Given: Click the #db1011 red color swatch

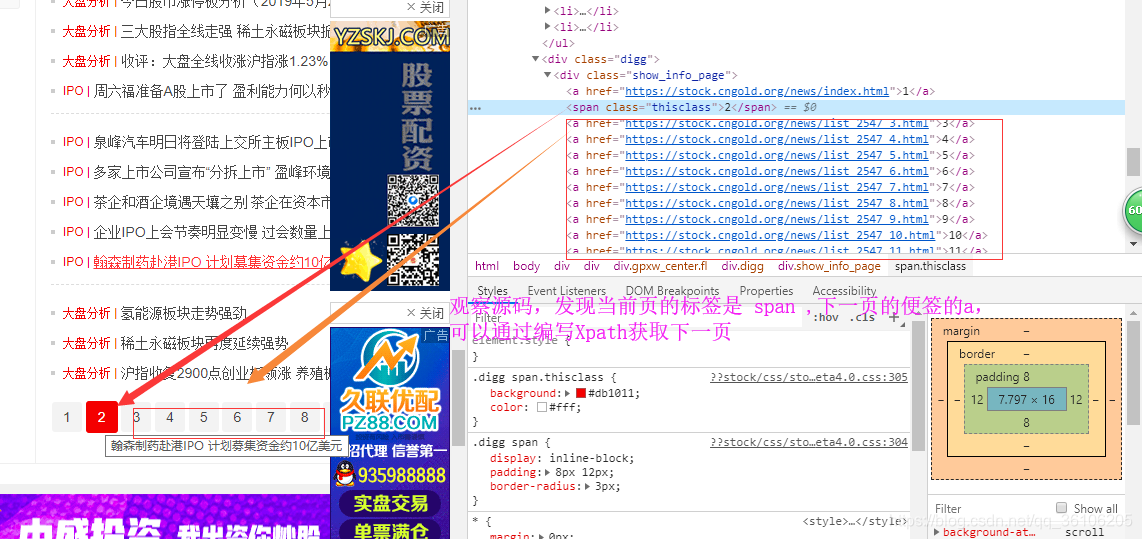Looking at the screenshot, I should click(580, 393).
